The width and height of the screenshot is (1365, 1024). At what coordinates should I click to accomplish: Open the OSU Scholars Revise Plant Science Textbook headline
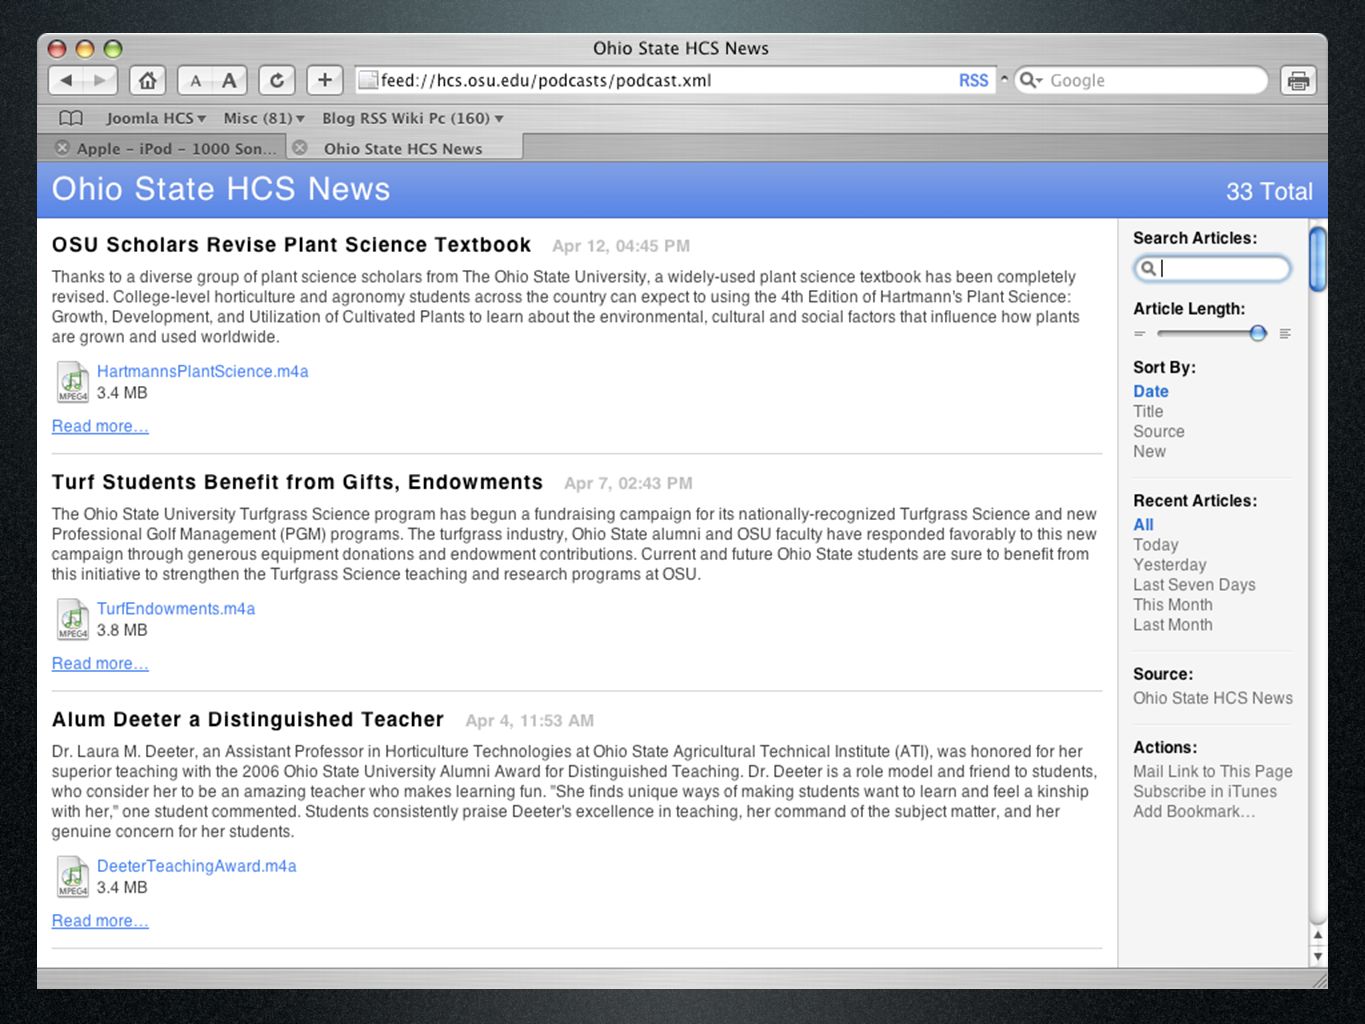tap(292, 245)
